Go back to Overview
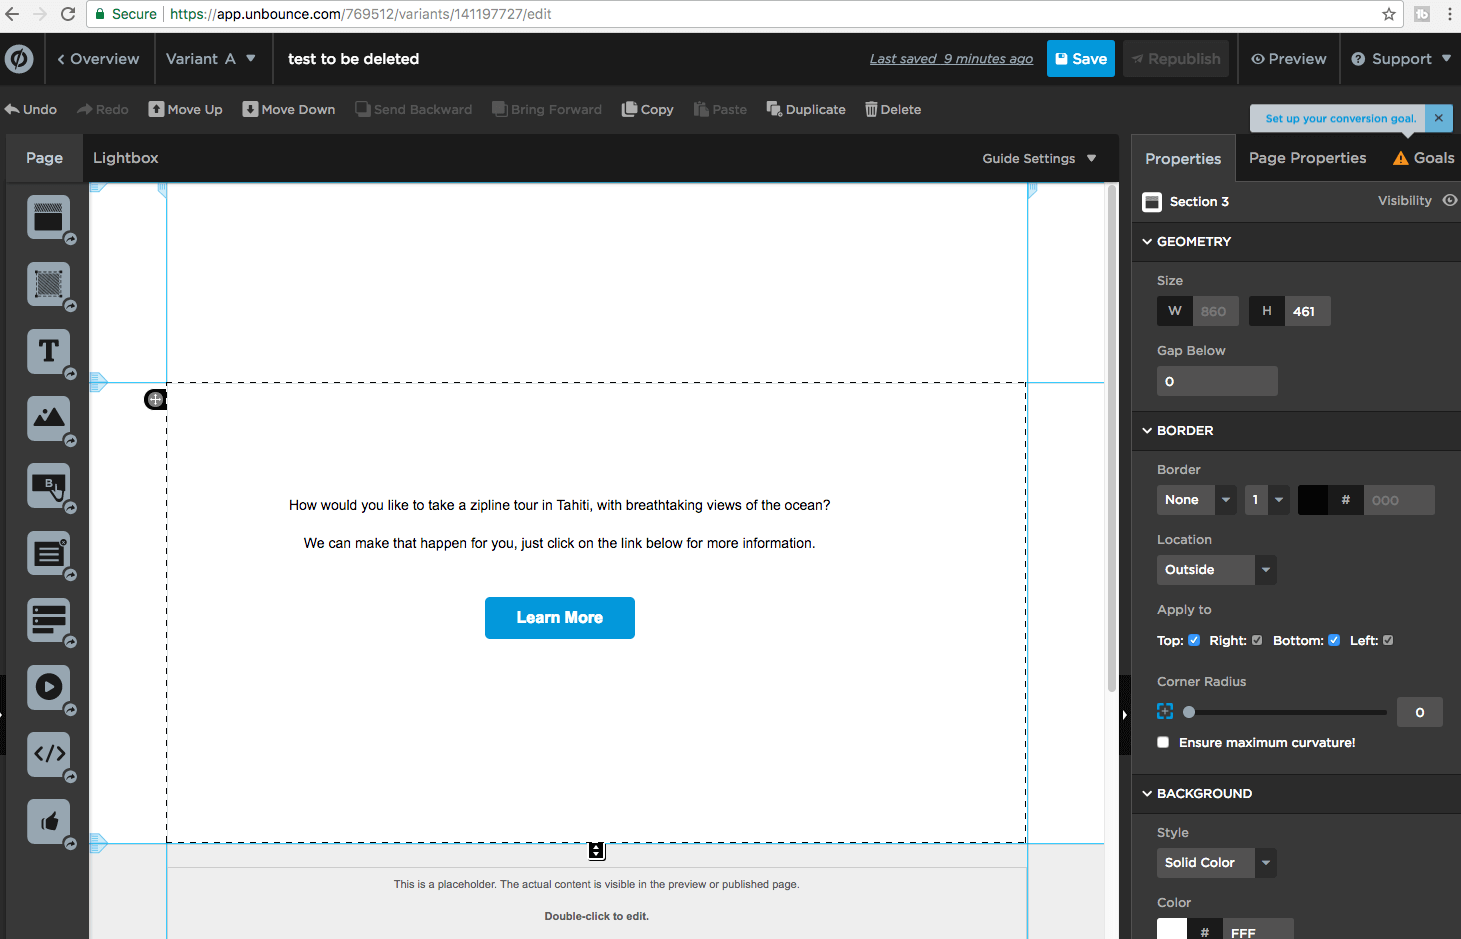The width and height of the screenshot is (1461, 939). coord(98,59)
